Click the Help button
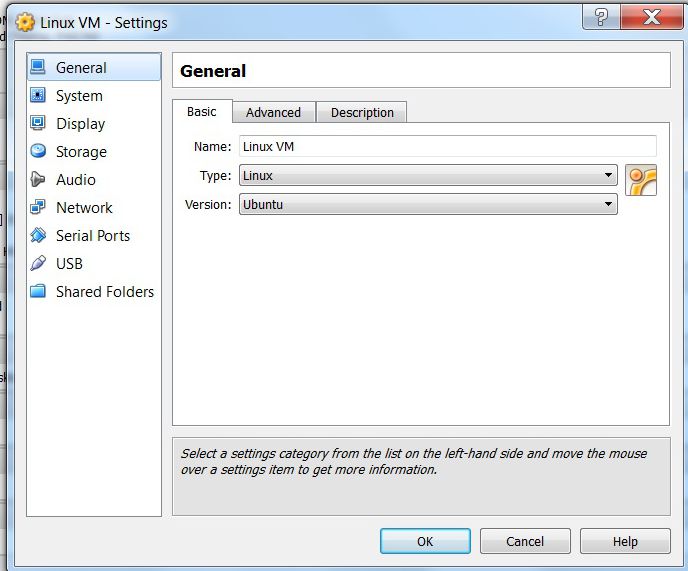 pos(625,541)
